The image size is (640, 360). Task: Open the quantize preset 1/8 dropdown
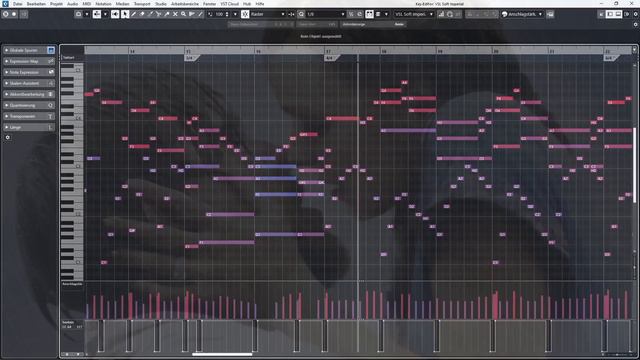click(326, 14)
